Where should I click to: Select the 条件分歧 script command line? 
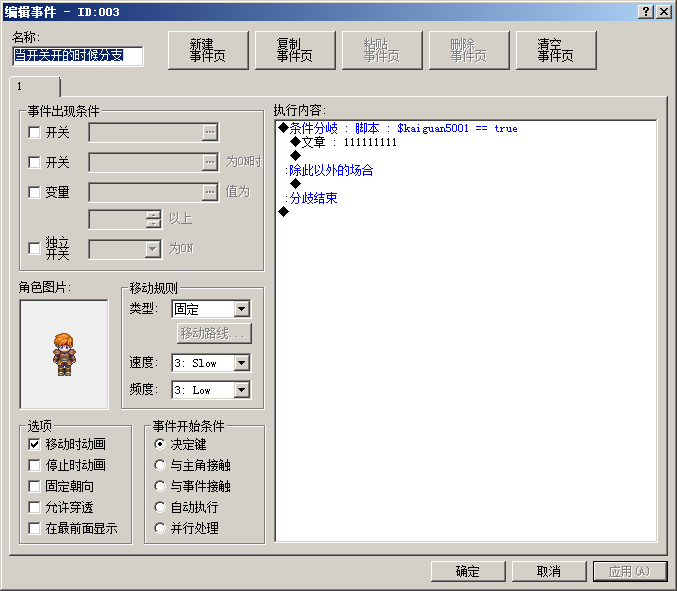tap(398, 128)
